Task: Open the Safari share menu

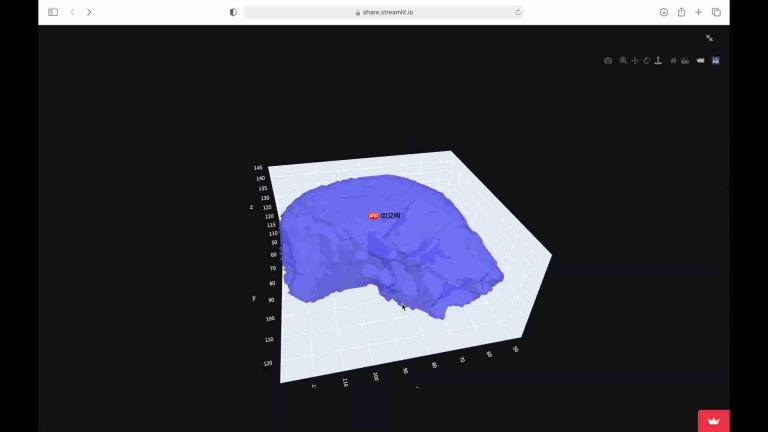Action: click(681, 12)
